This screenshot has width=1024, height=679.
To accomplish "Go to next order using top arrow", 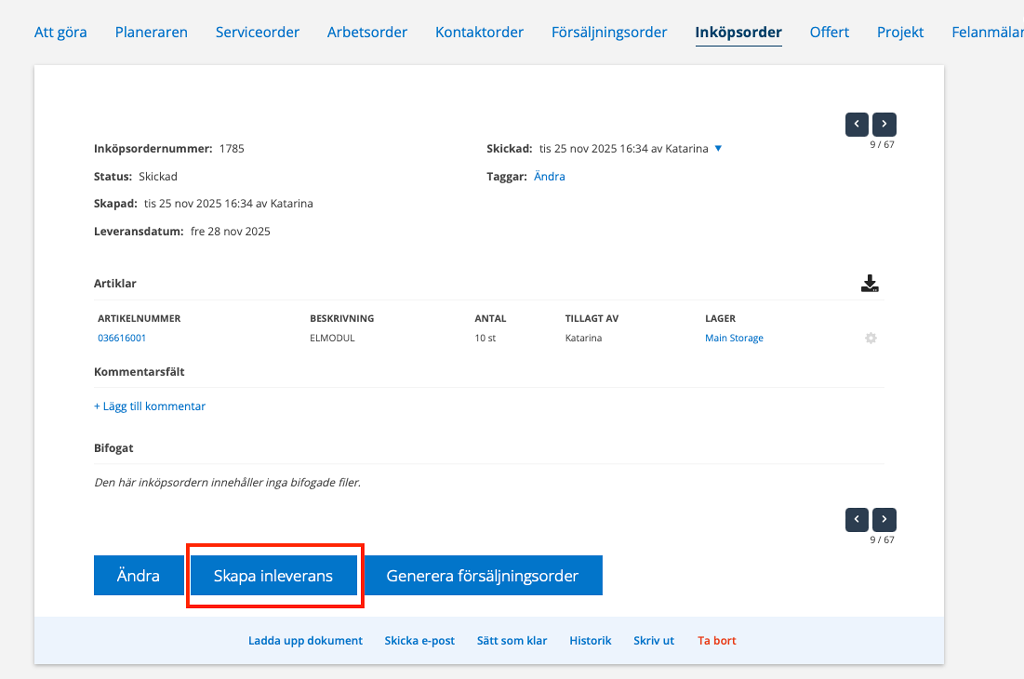I will point(884,125).
